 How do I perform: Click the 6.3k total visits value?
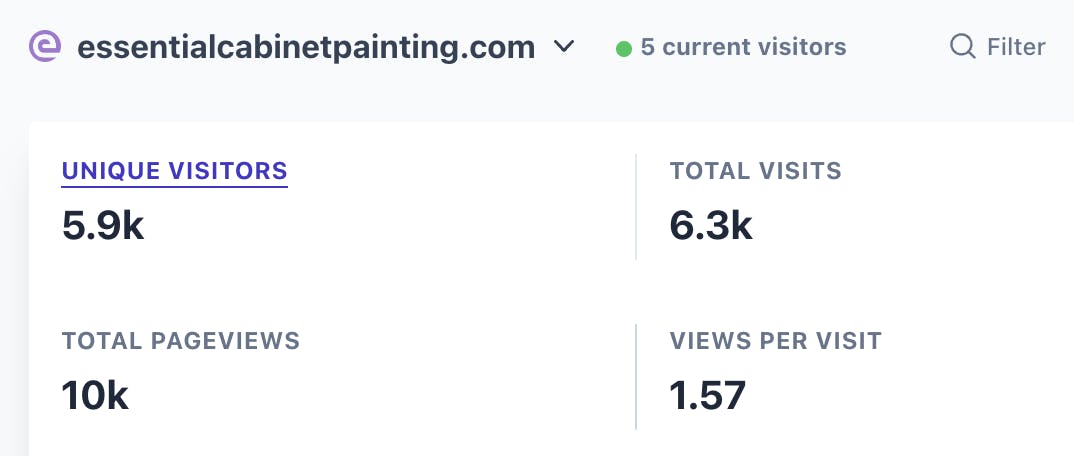click(x=710, y=226)
